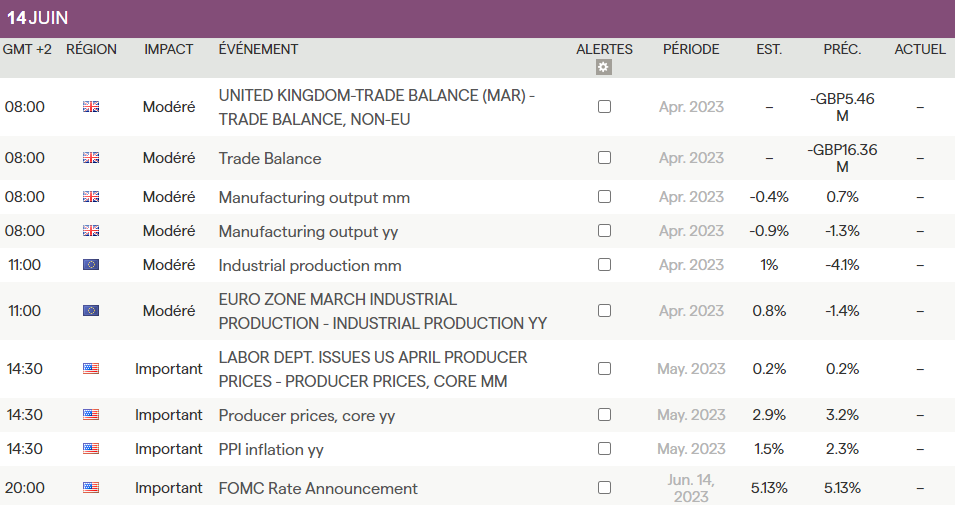Open the FOMC Rate Announcement event
Image resolution: width=955 pixels, height=505 pixels.
coord(318,488)
